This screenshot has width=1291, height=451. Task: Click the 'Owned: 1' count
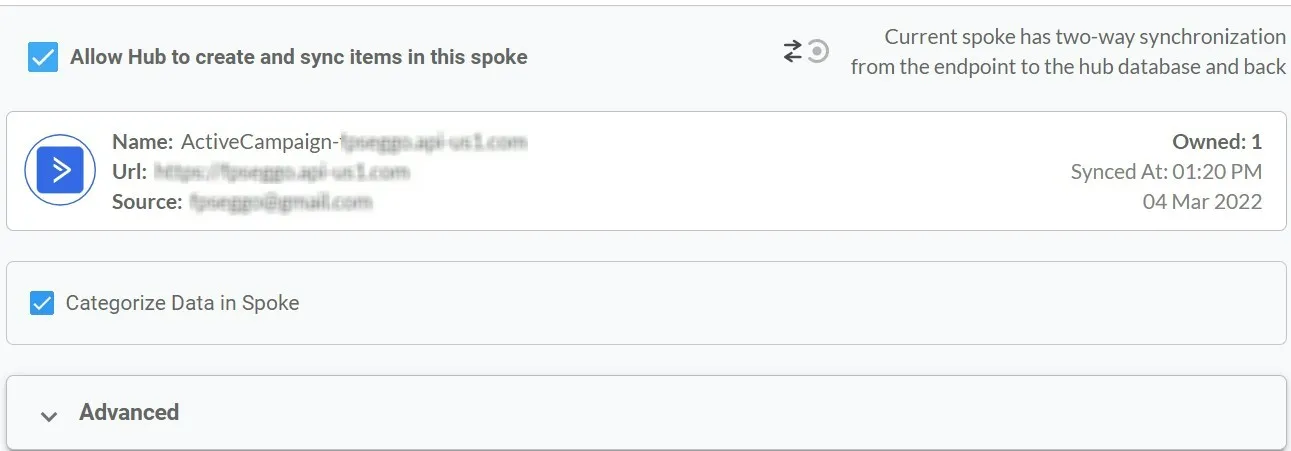(1217, 142)
